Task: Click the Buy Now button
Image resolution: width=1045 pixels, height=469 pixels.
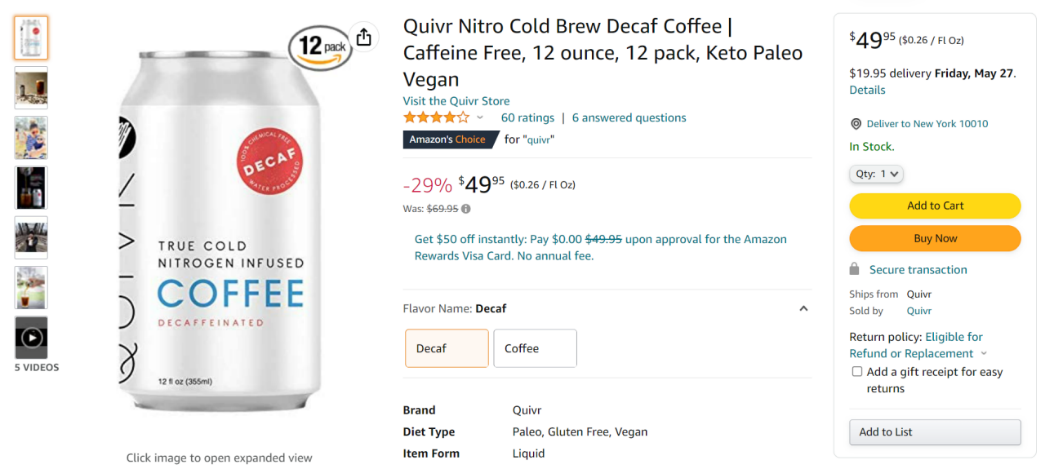Action: 935,238
